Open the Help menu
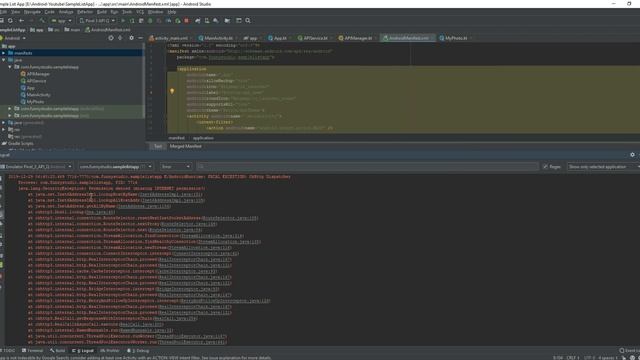The height and width of the screenshot is (360, 640). click(x=171, y=12)
